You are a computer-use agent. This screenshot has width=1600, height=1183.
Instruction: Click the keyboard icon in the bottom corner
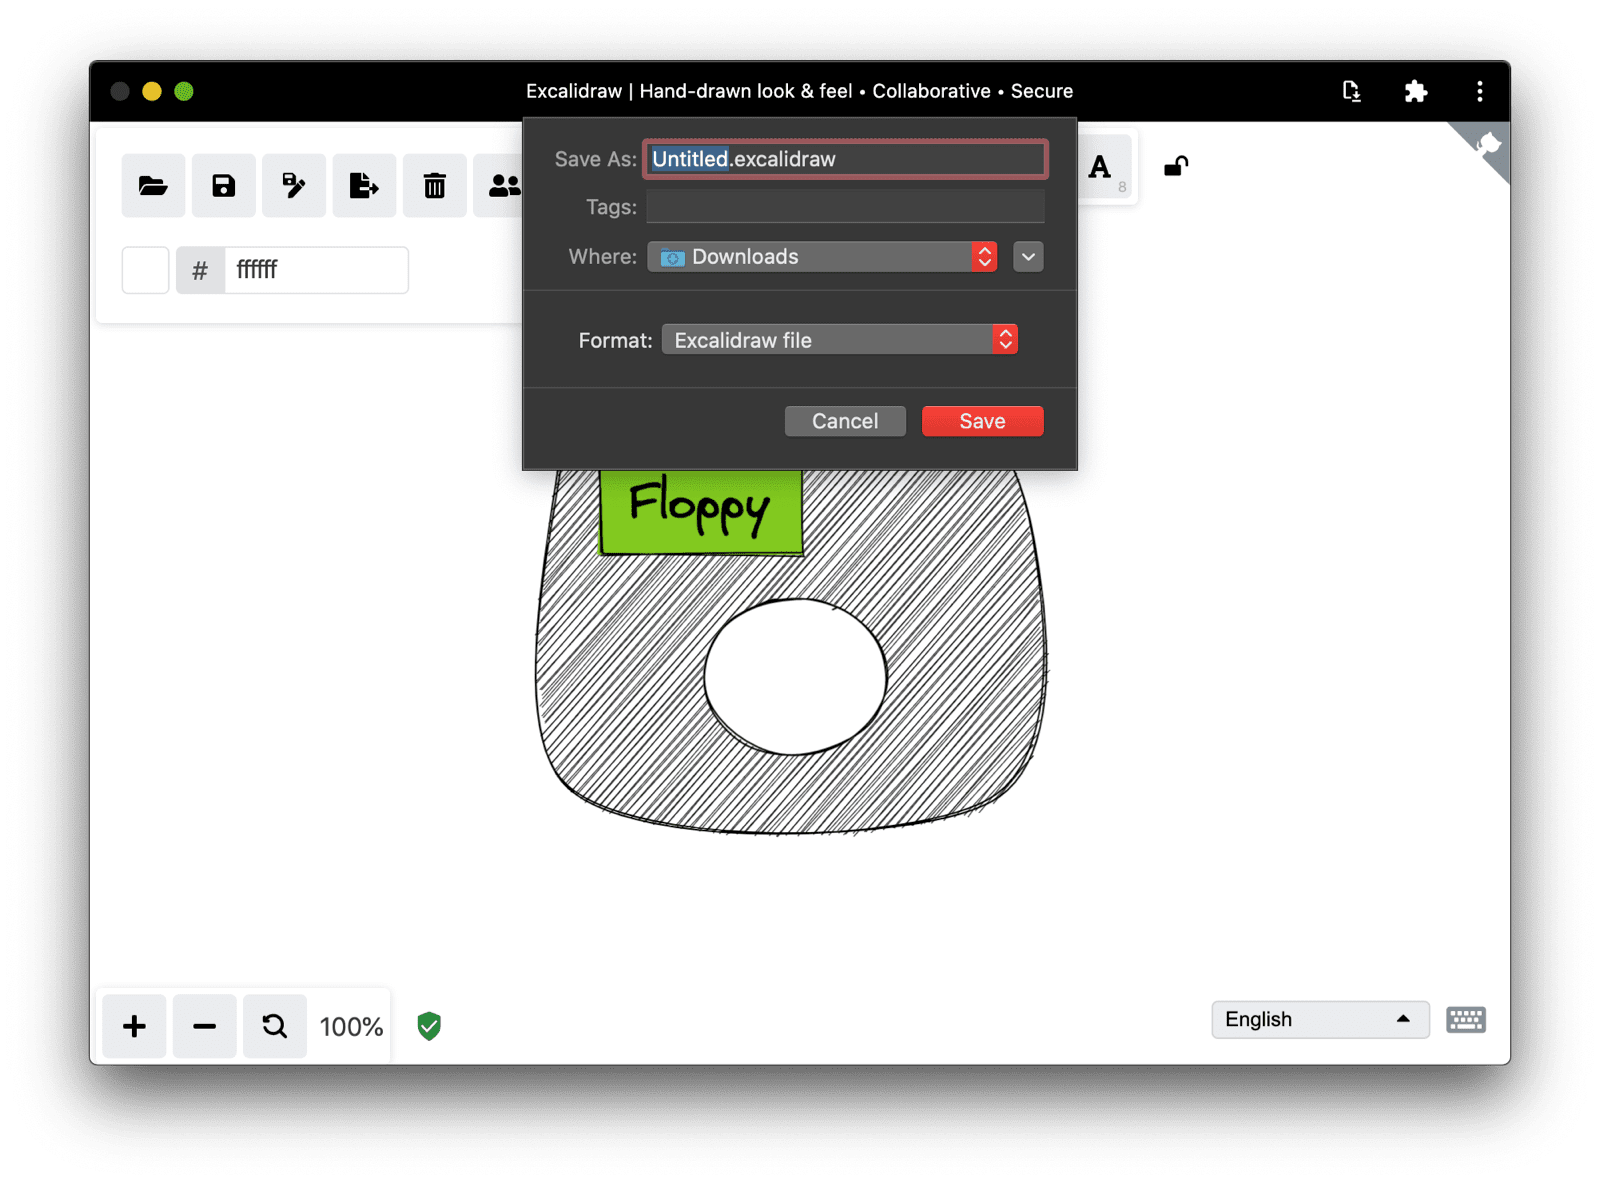(x=1465, y=1019)
